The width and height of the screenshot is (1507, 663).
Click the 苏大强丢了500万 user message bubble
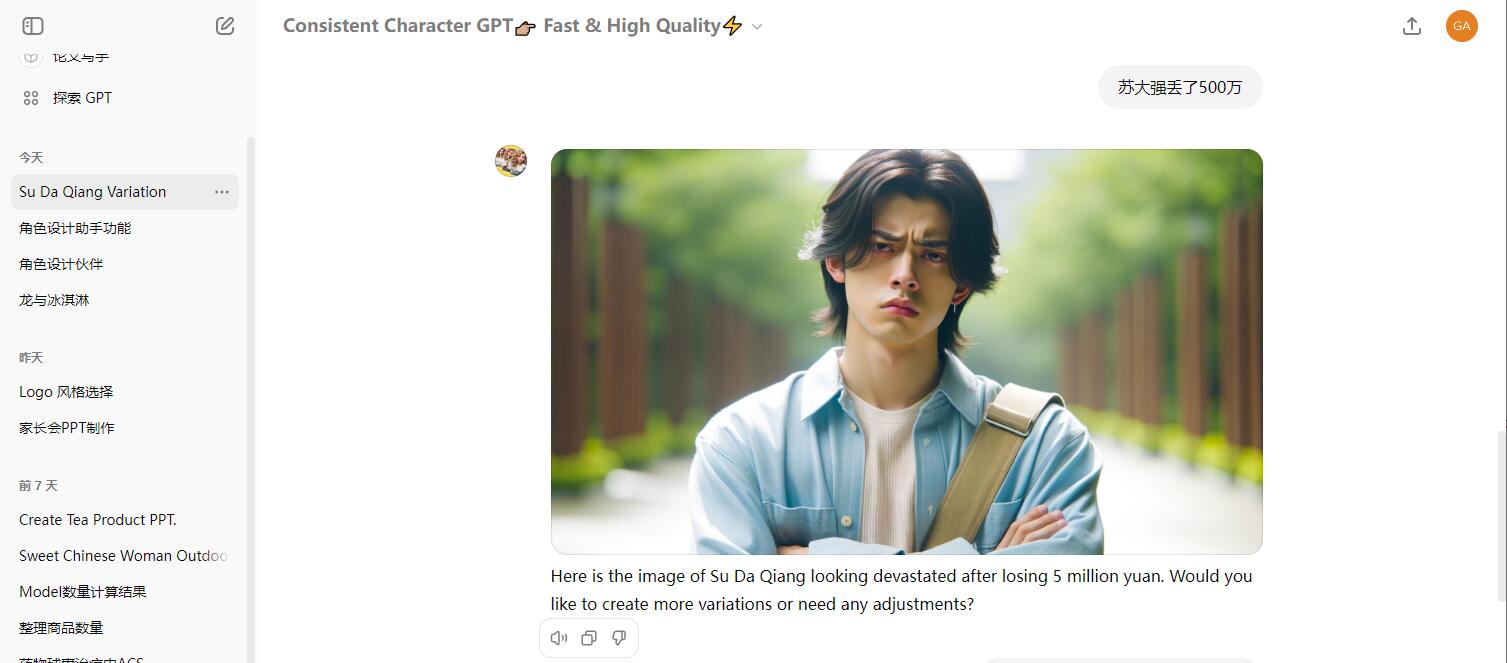coord(1180,87)
